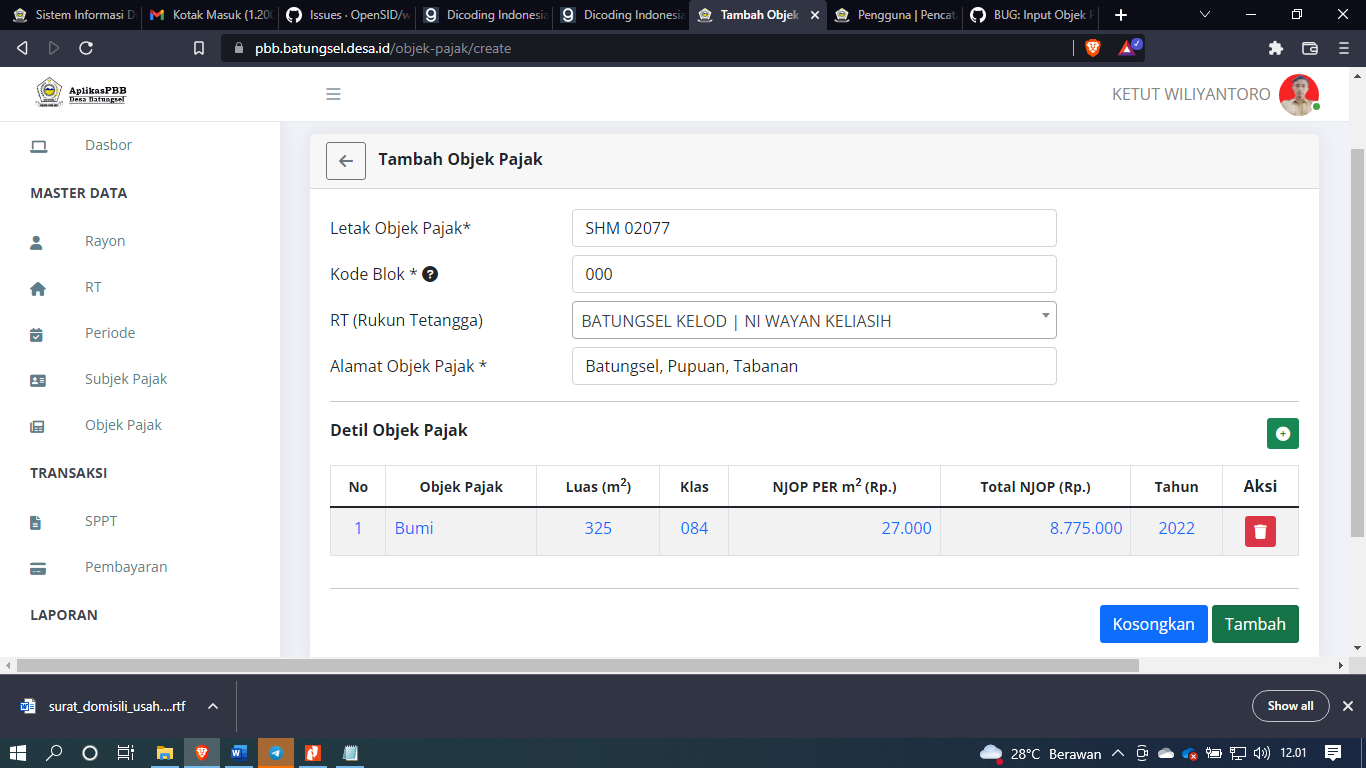
Task: Open the Kode Blok help tooltip icon
Action: pos(430,273)
